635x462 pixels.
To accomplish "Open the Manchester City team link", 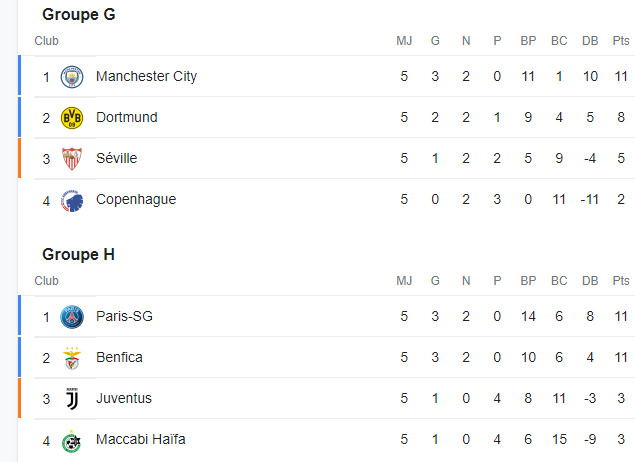I will (x=146, y=76).
